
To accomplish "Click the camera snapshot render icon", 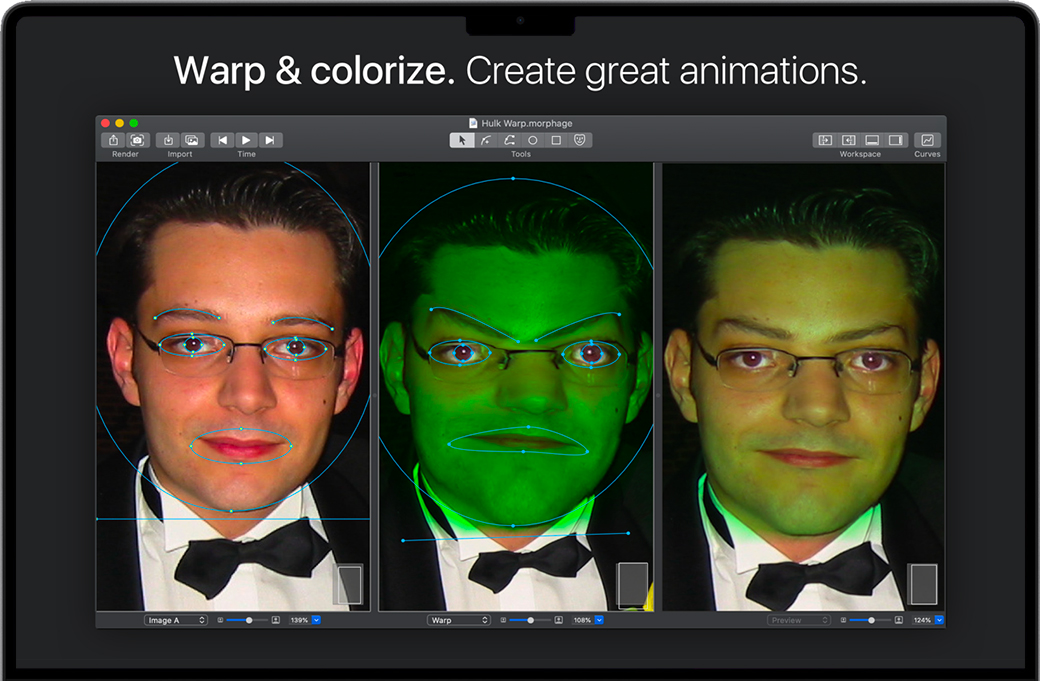I will 137,141.
